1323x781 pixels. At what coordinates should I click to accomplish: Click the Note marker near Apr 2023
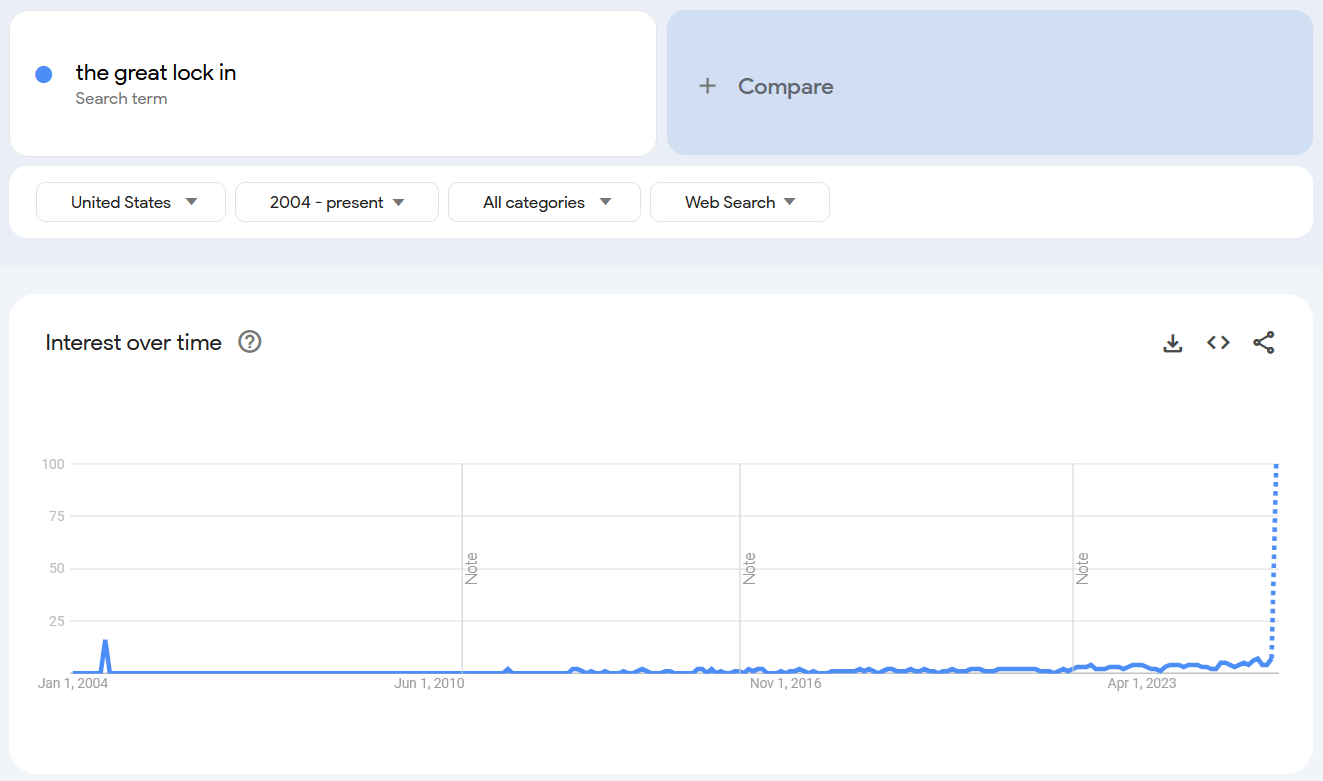(x=1081, y=567)
